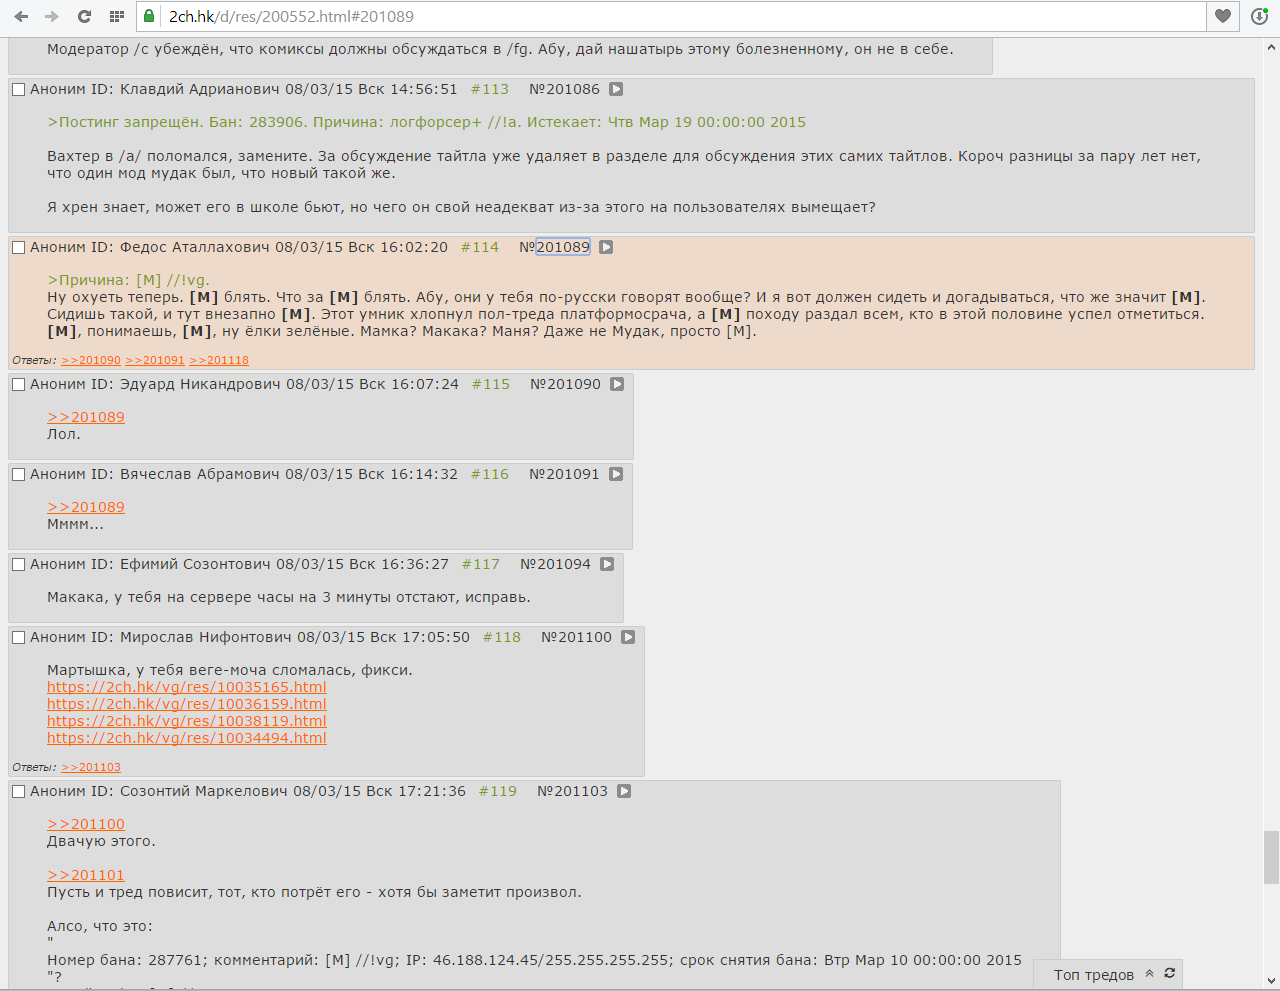This screenshot has height=991, width=1280.
Task: Open the downloads icon with green dot
Action: pyautogui.click(x=1259, y=16)
